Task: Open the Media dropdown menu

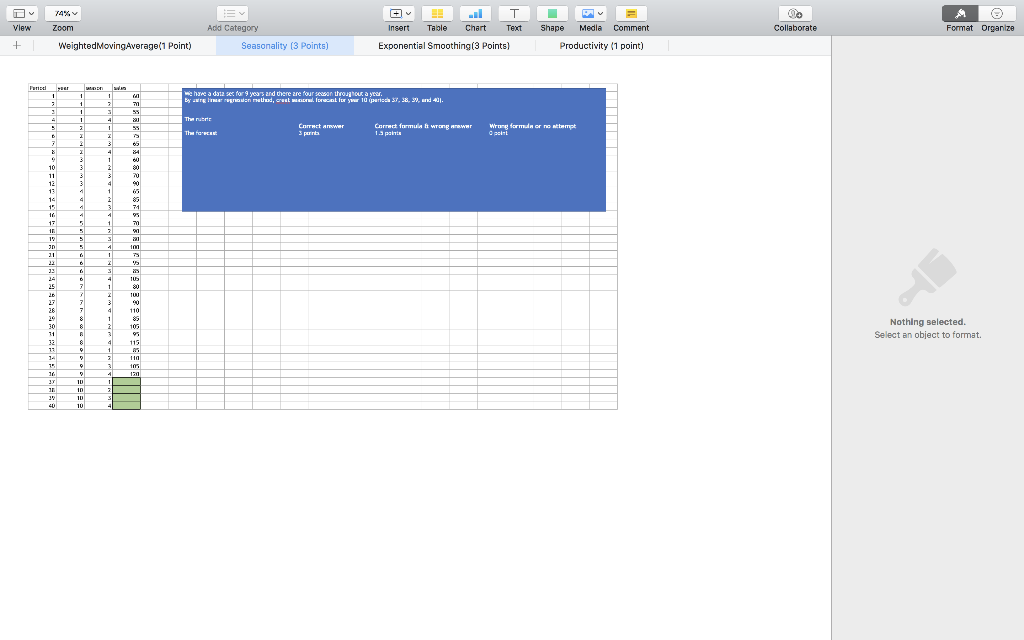Action: click(x=590, y=13)
